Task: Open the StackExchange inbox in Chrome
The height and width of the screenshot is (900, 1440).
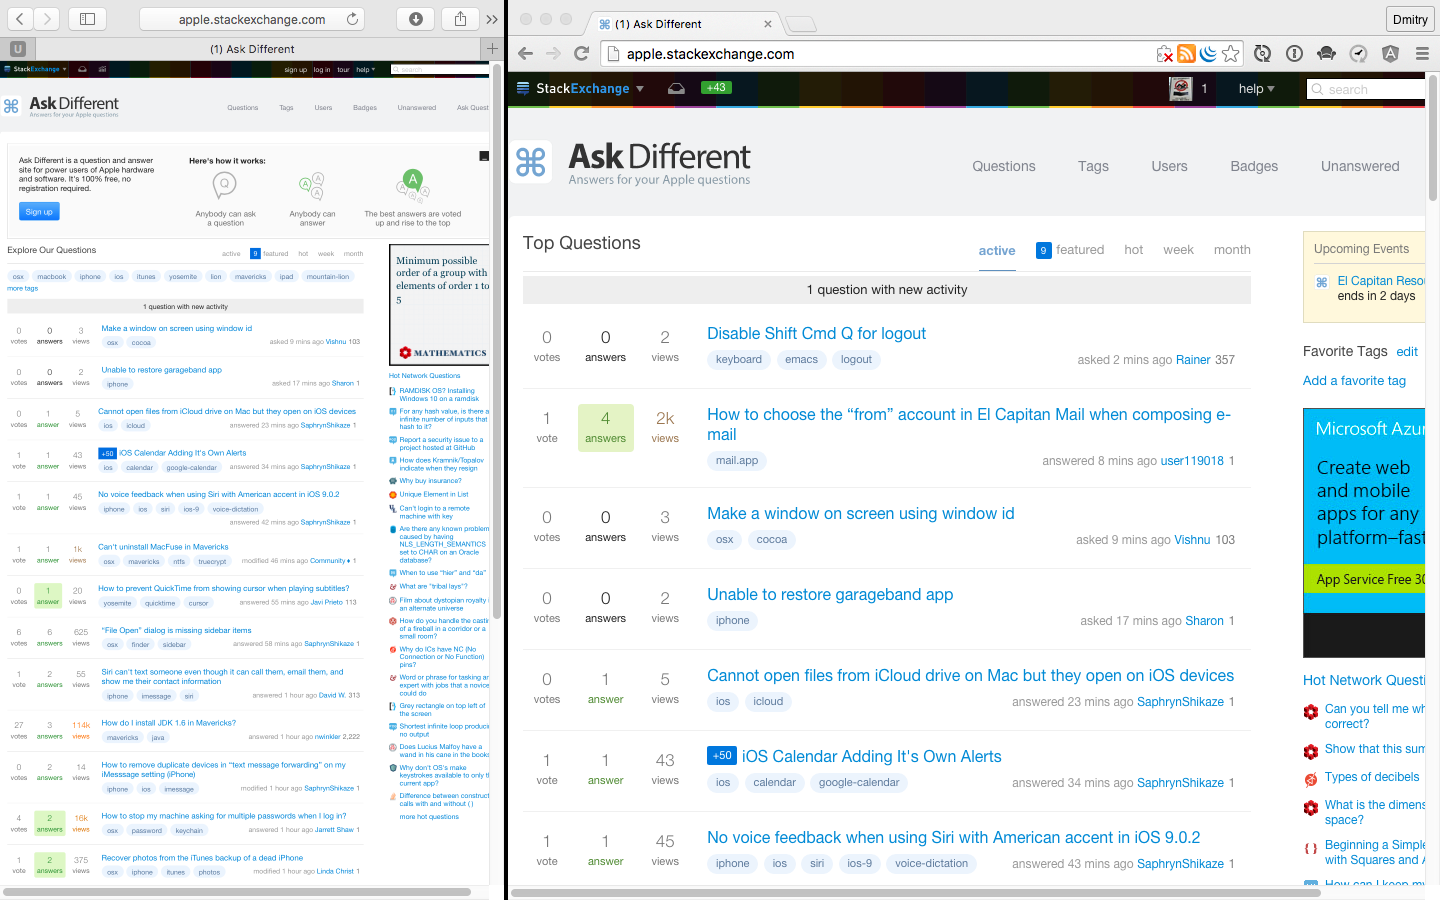Action: [677, 88]
